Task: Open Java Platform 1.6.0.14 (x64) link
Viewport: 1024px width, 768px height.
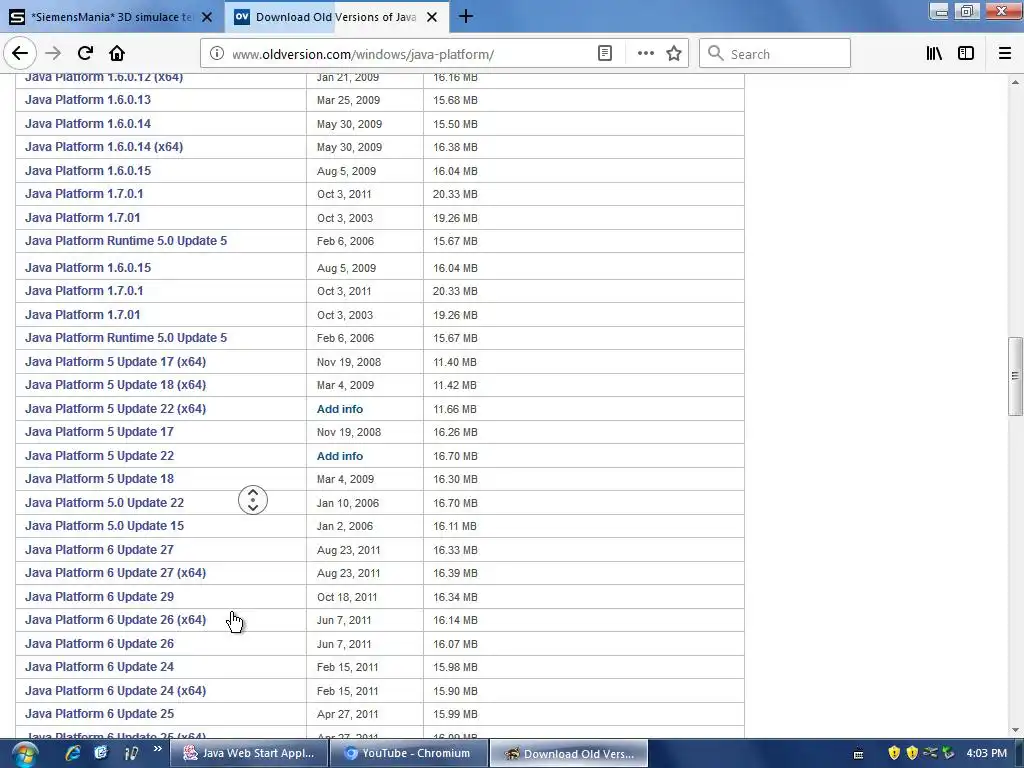Action: click(104, 147)
